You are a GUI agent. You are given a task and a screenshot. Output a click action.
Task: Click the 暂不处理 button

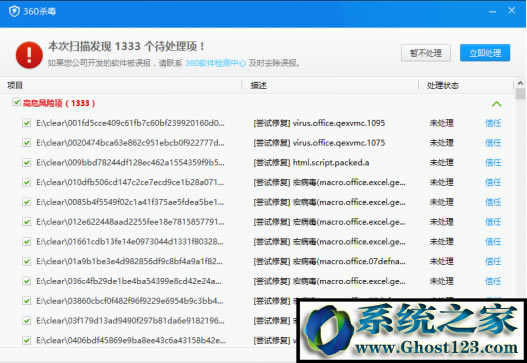tap(425, 53)
